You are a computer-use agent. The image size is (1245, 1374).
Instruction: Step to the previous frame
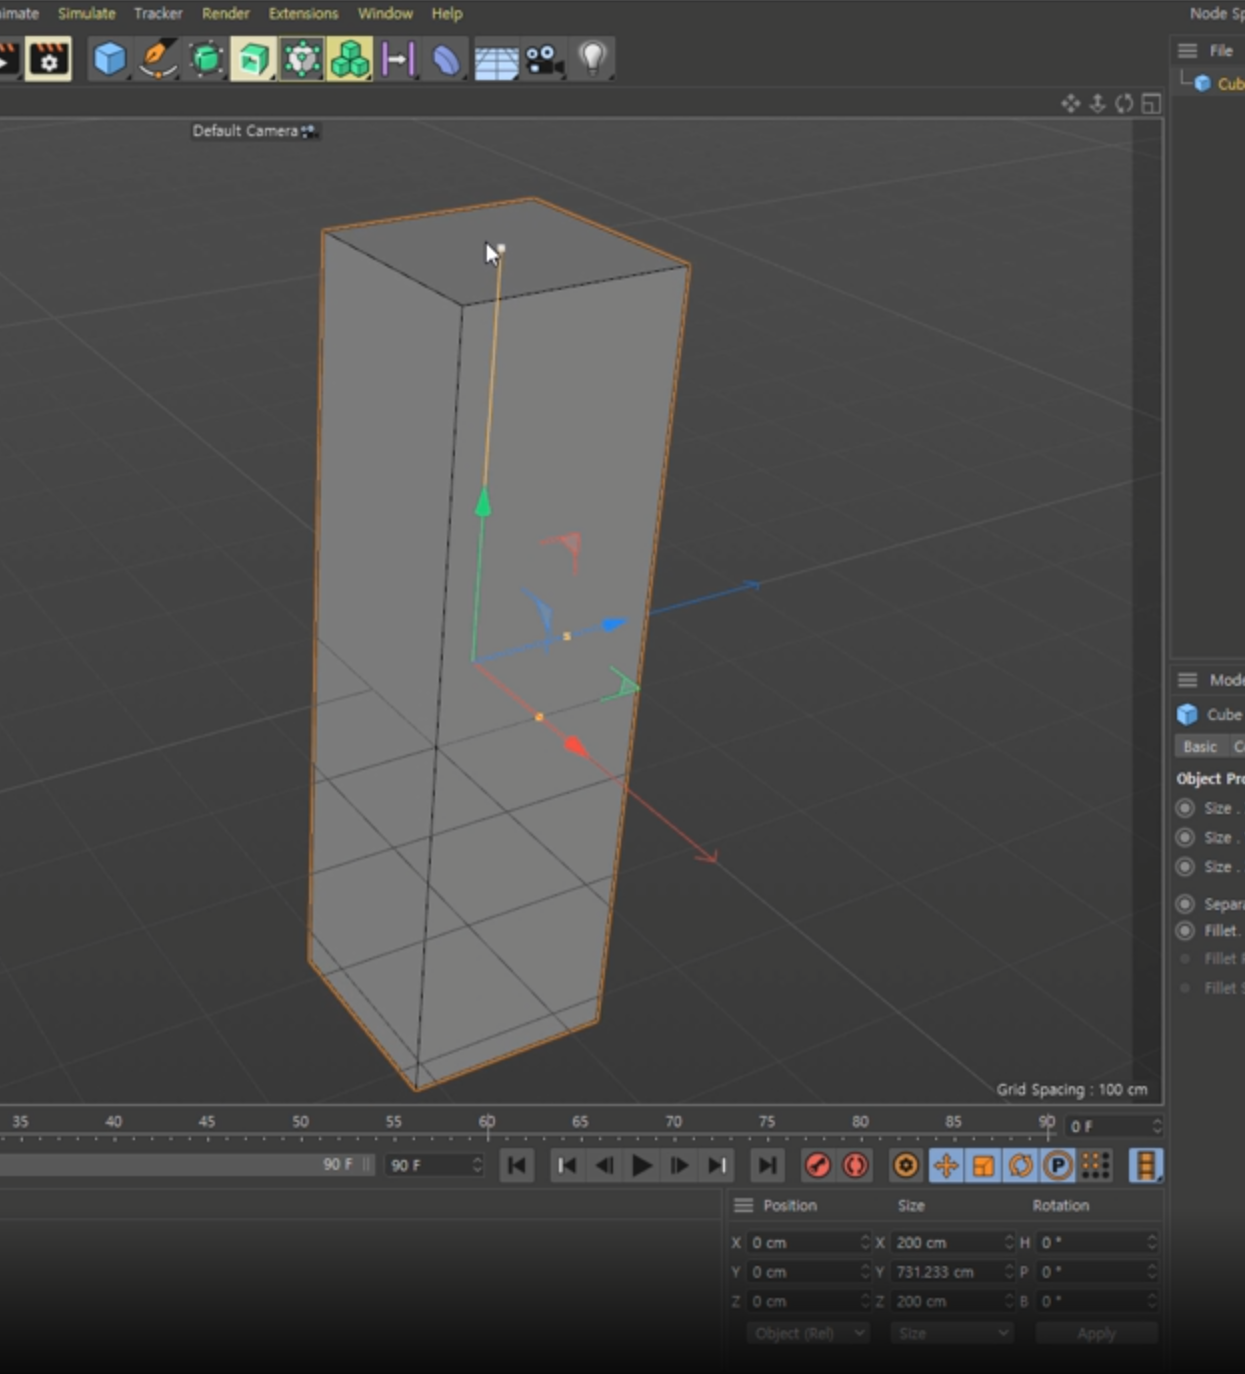pyautogui.click(x=604, y=1166)
